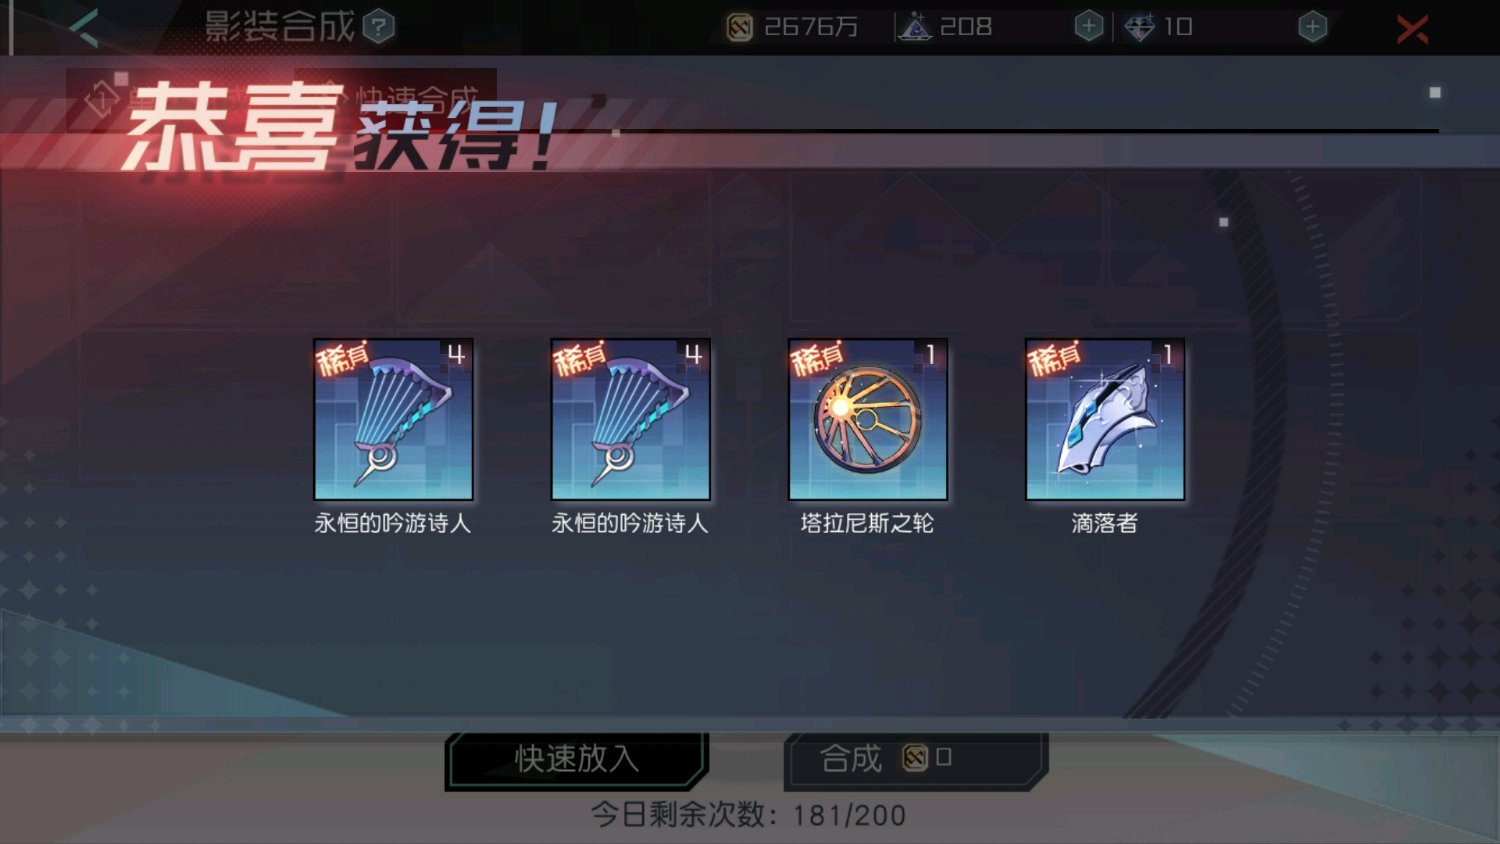Viewport: 1500px width, 844px height.
Task: Close the screen with red X
Action: coord(1413,29)
